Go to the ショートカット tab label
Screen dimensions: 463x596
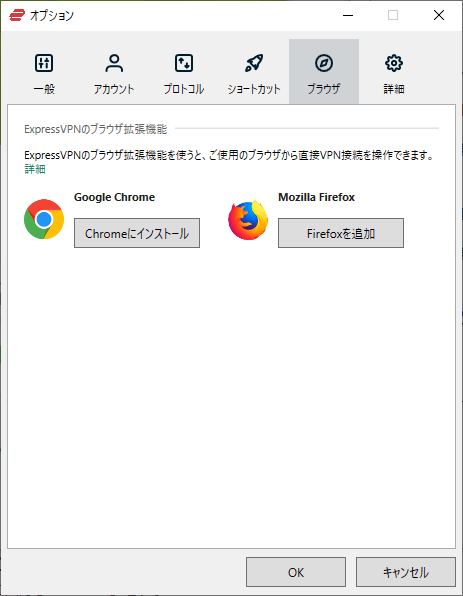coord(254,89)
